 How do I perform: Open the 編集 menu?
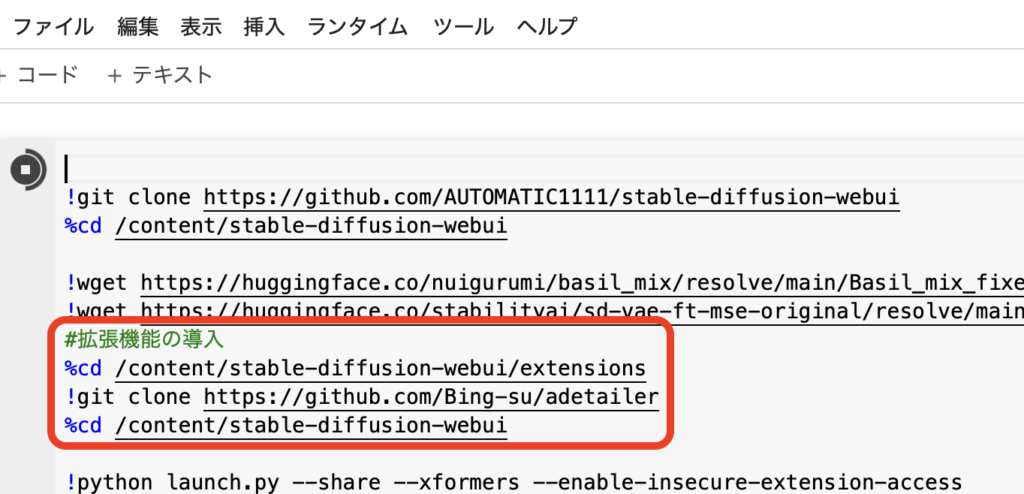tap(138, 27)
